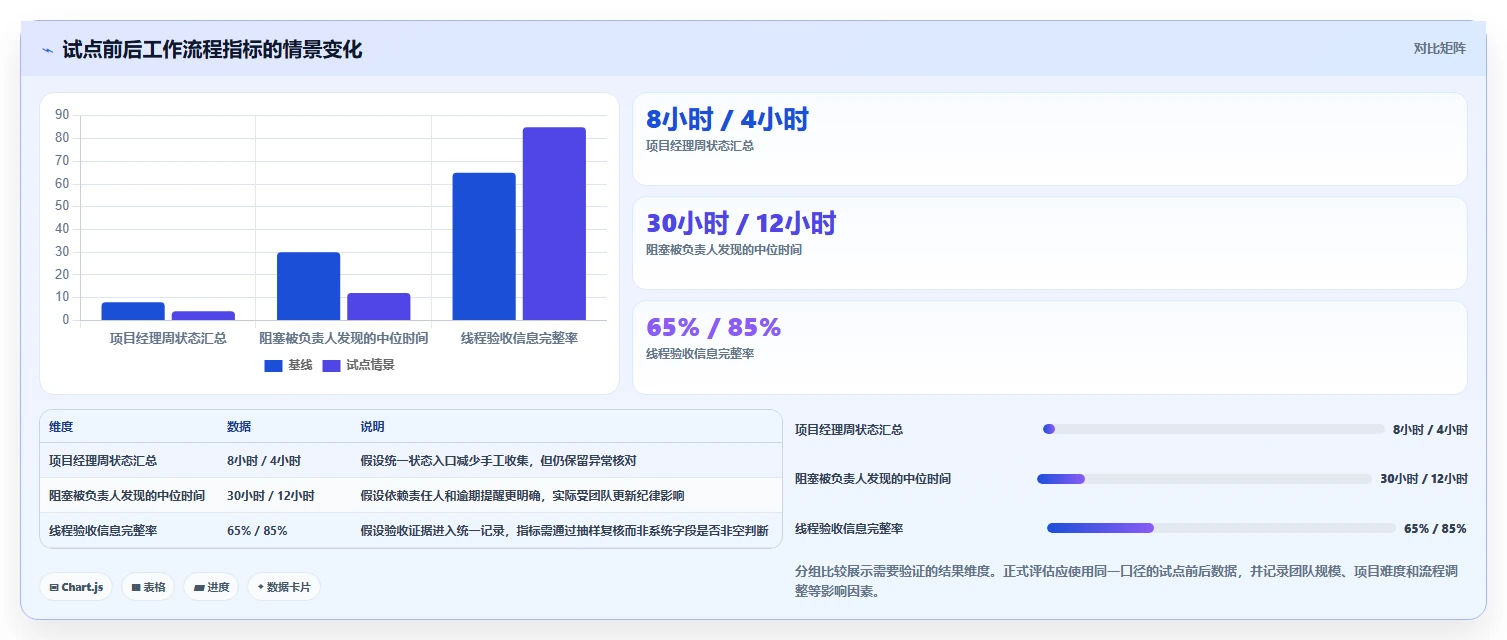Click the 说明 table column header
The width and height of the screenshot is (1507, 640).
(372, 427)
